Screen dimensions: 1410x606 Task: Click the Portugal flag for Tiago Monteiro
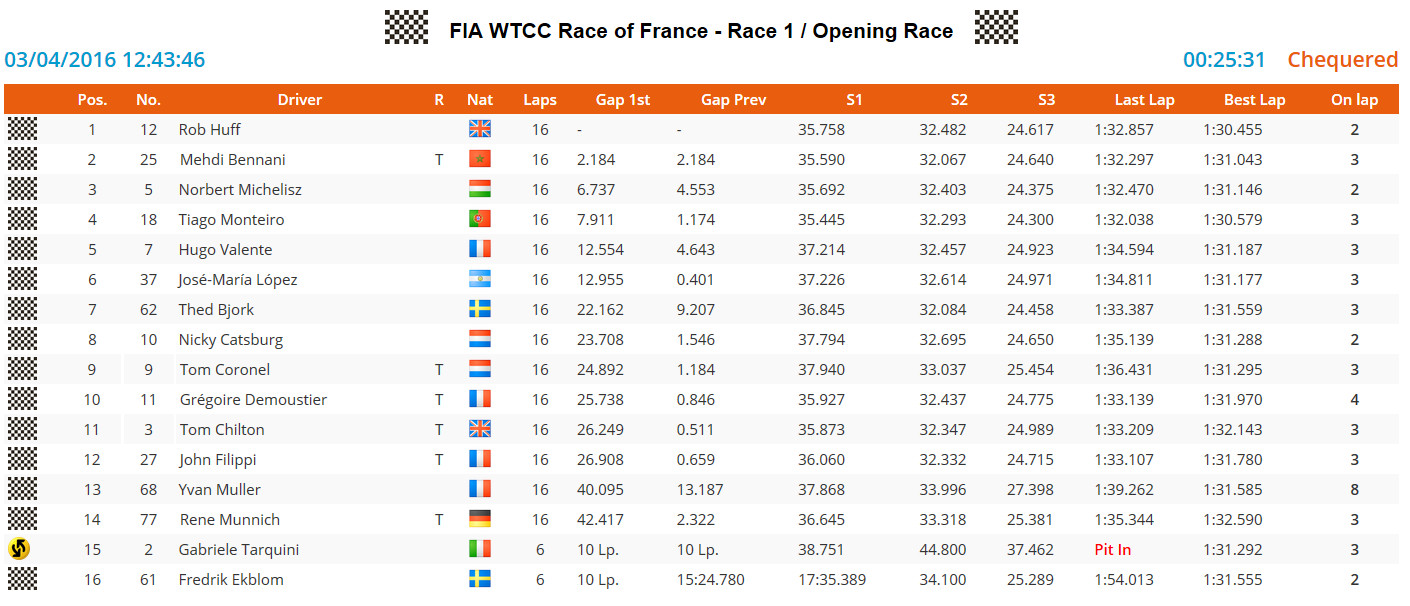480,219
